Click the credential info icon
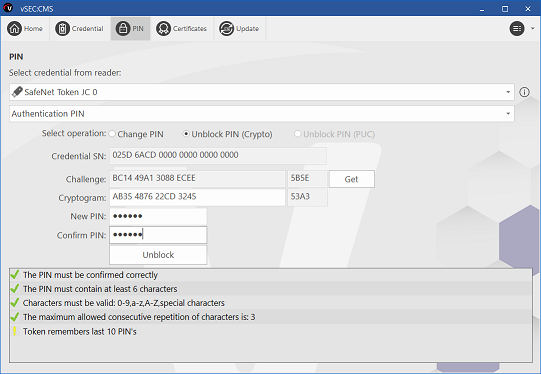Viewport: 541px width, 374px height. tap(524, 92)
